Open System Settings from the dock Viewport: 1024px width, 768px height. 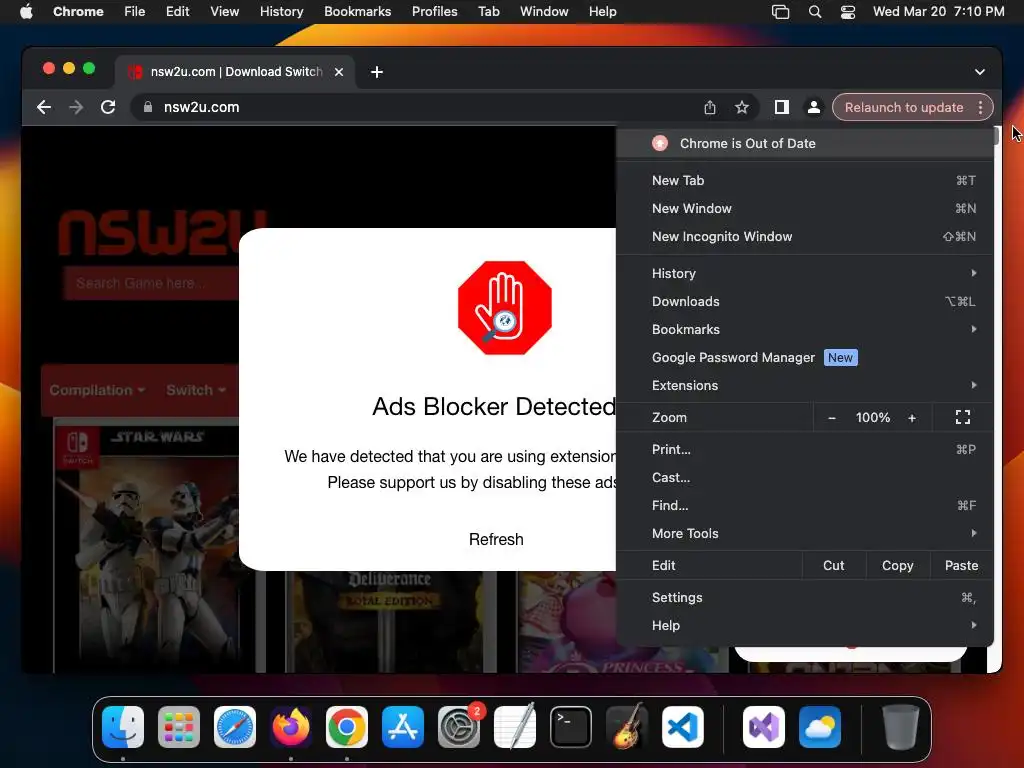click(459, 727)
